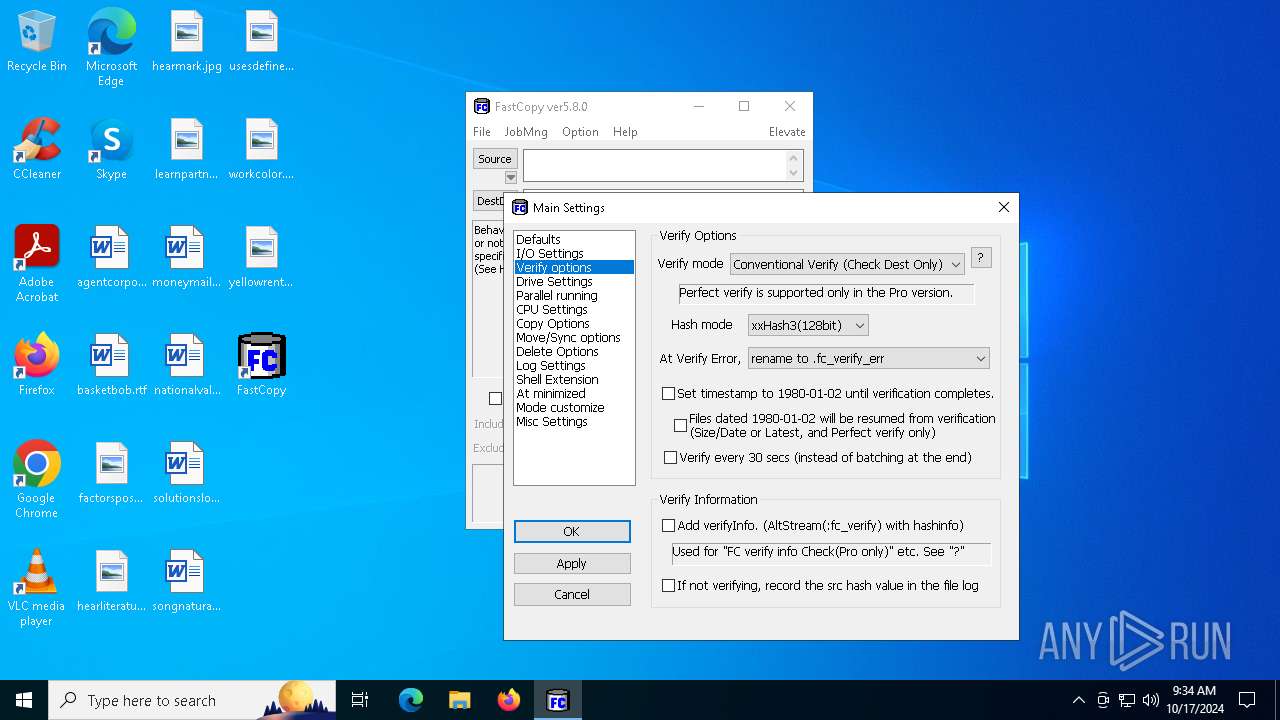Select Delete Options in the list
The height and width of the screenshot is (720, 1280).
[x=574, y=352]
